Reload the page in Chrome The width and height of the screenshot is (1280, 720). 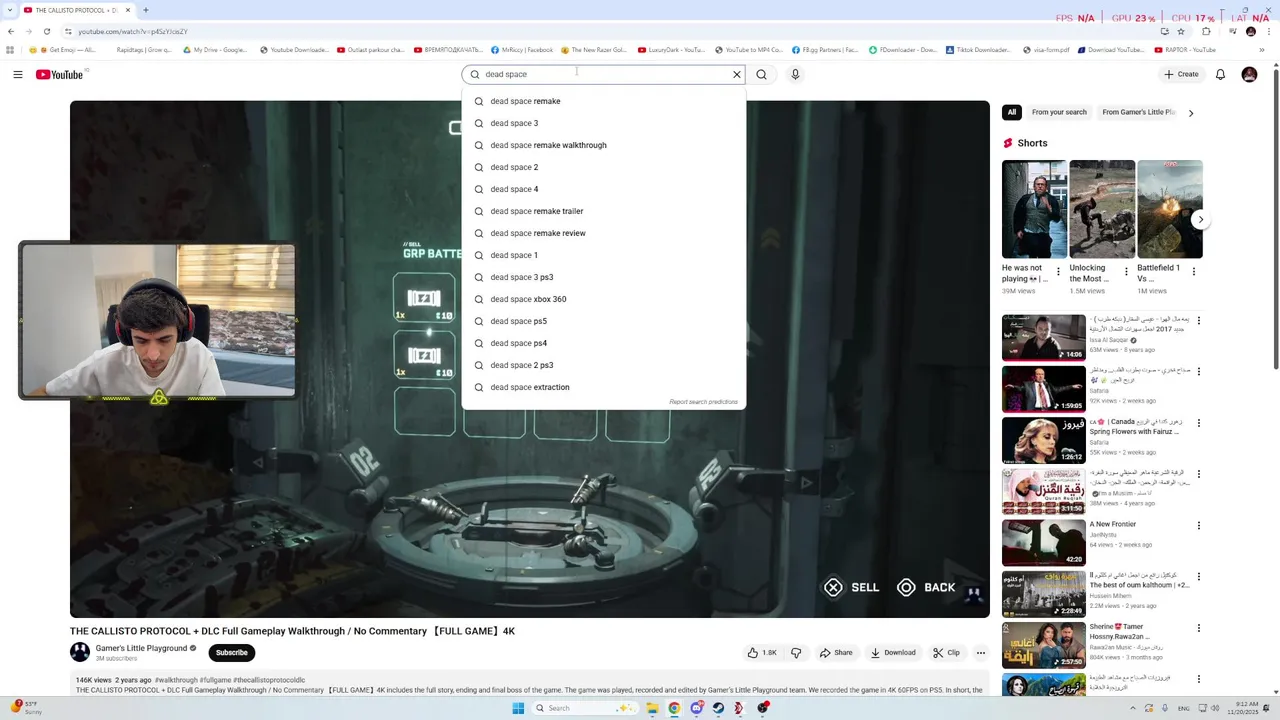tap(46, 31)
